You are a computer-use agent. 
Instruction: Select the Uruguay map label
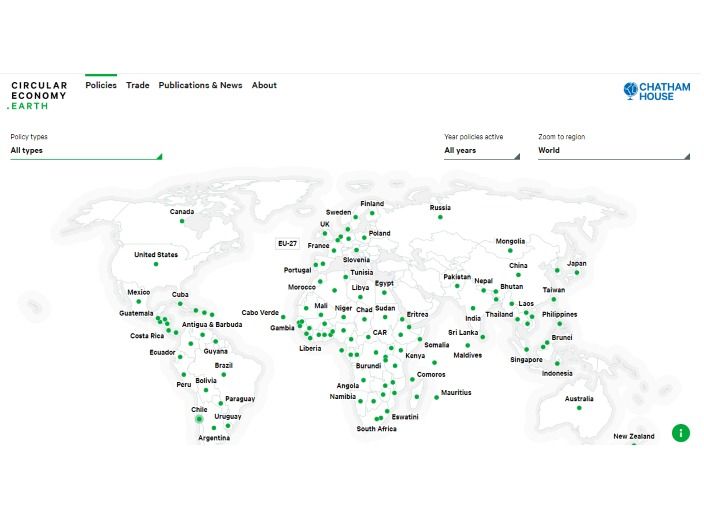point(228,417)
